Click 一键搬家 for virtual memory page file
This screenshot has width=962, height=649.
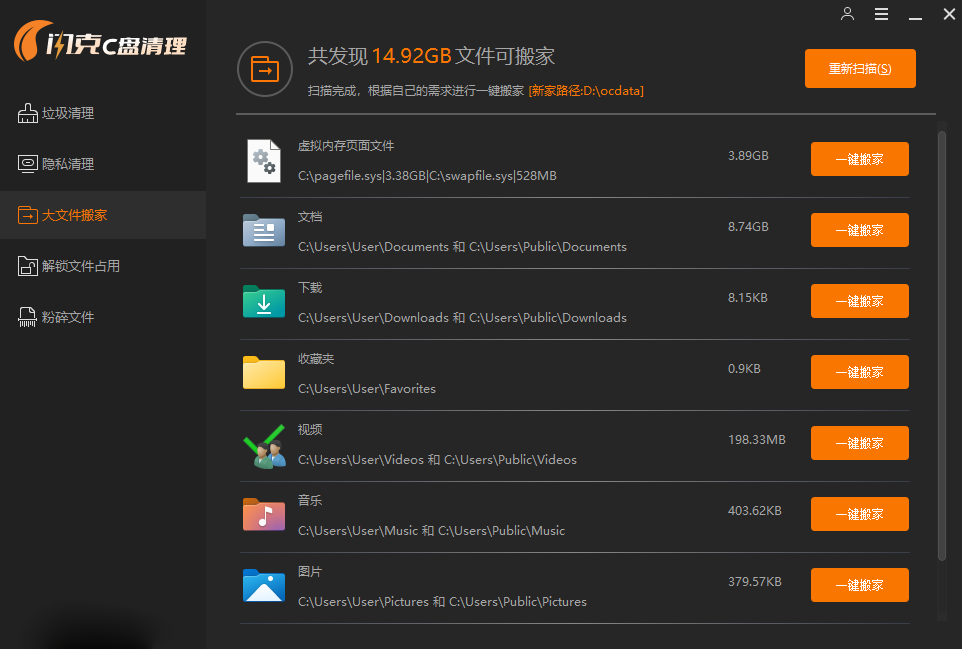859,159
